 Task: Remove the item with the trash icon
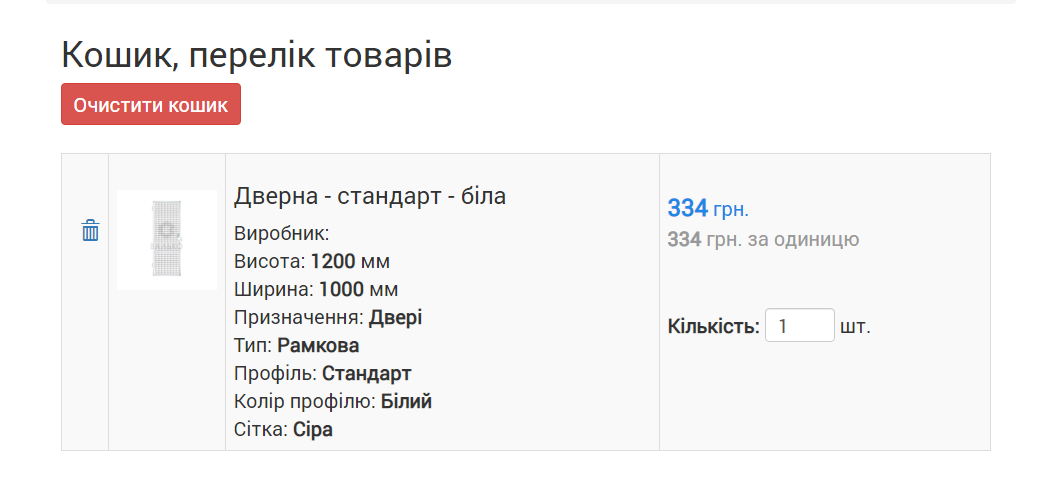[90, 231]
